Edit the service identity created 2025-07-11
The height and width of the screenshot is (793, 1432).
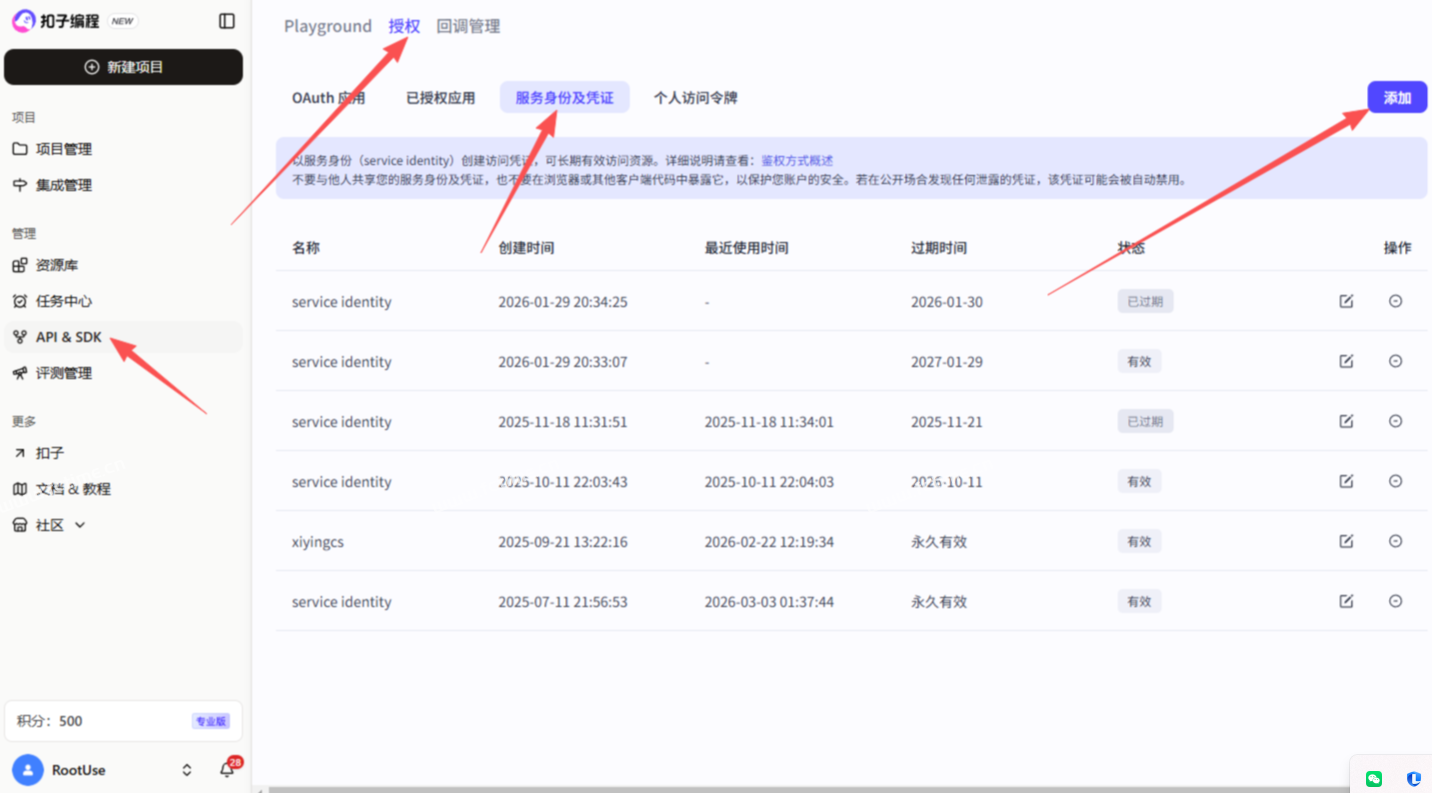coord(1346,601)
